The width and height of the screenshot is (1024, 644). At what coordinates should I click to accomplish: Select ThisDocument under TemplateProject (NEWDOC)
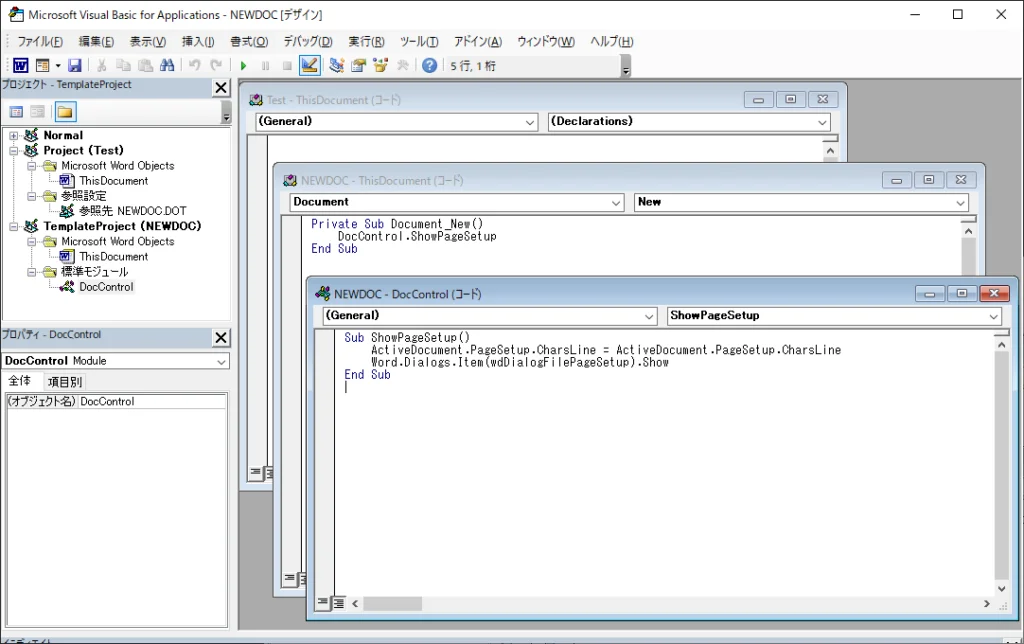(114, 257)
